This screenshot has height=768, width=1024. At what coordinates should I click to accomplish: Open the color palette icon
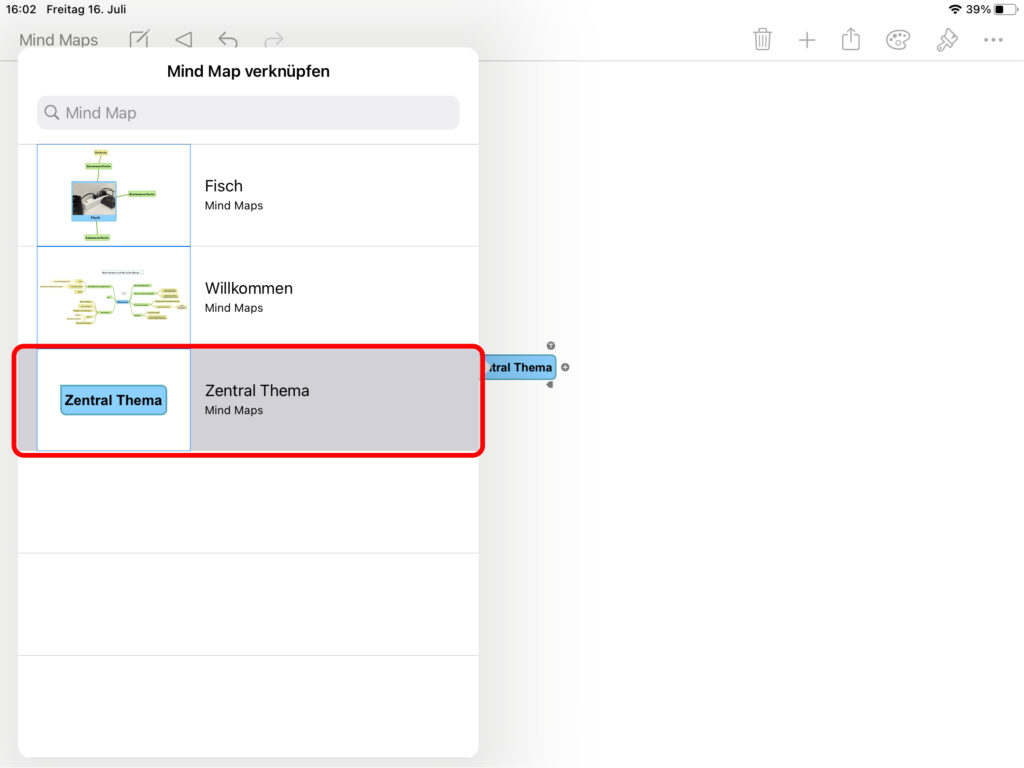(898, 40)
